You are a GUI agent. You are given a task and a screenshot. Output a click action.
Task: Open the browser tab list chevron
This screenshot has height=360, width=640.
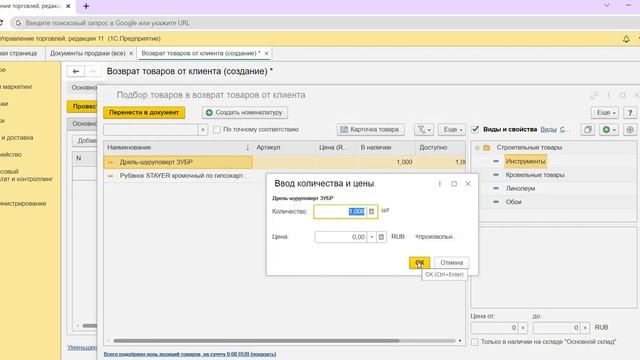pyautogui.click(x=607, y=5)
